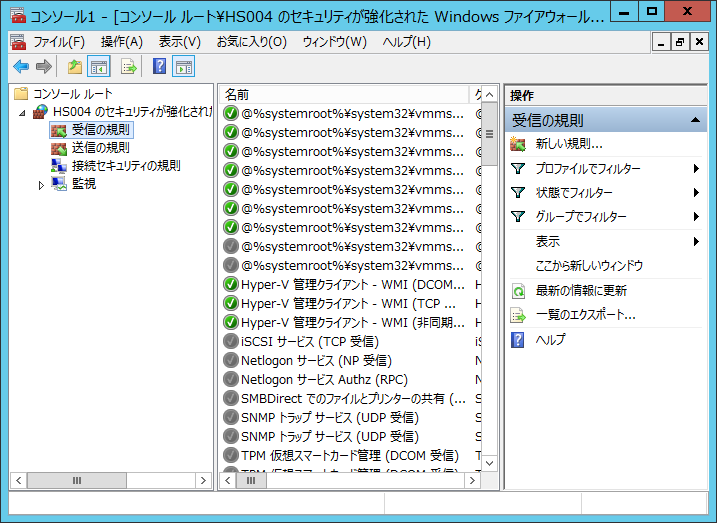The image size is (717, 523).
Task: Toggle the console tree show/hide icon
Action: (x=99, y=67)
